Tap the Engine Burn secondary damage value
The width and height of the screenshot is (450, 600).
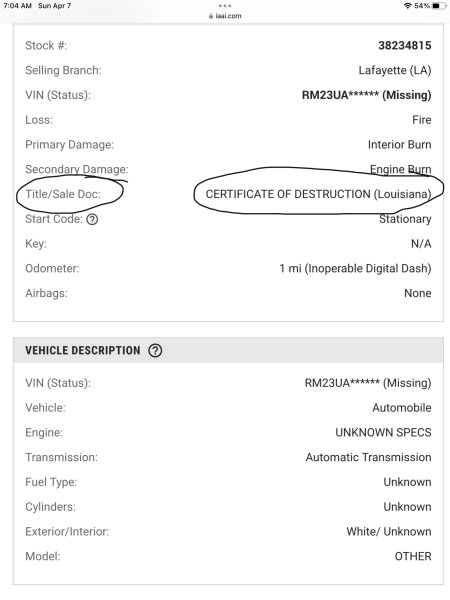[x=401, y=169]
